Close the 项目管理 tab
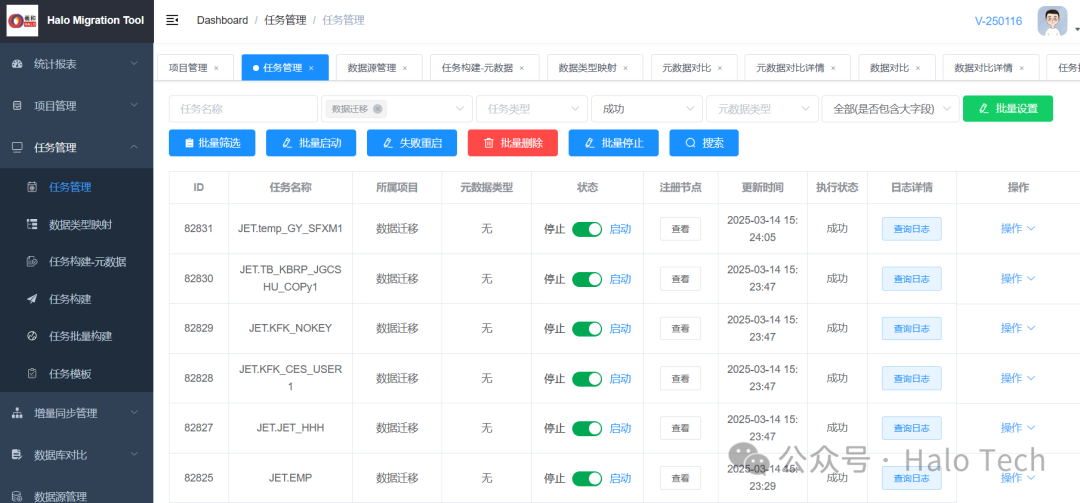 click(216, 68)
